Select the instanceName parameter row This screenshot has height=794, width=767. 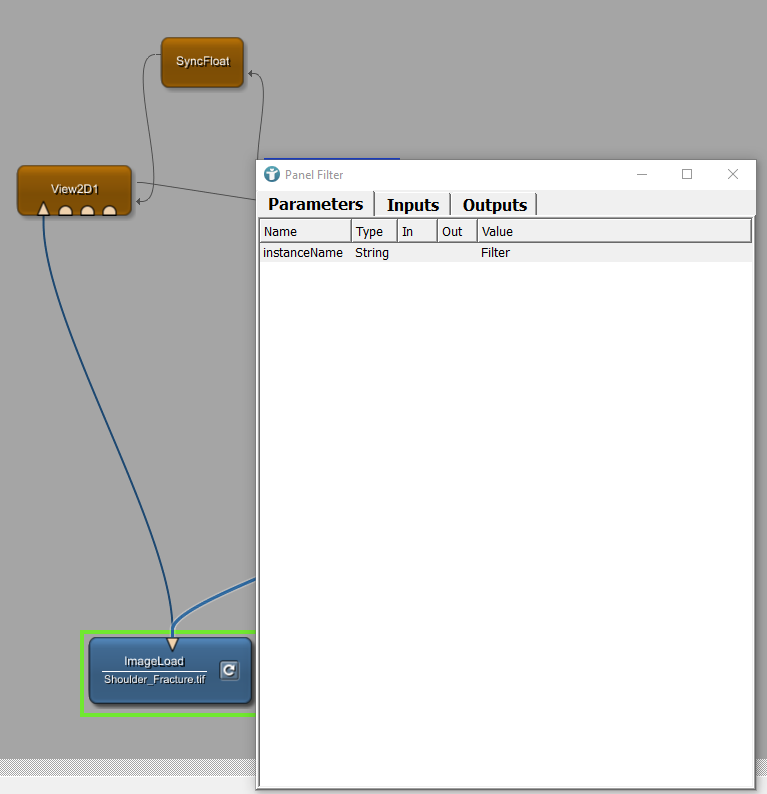tap(303, 253)
